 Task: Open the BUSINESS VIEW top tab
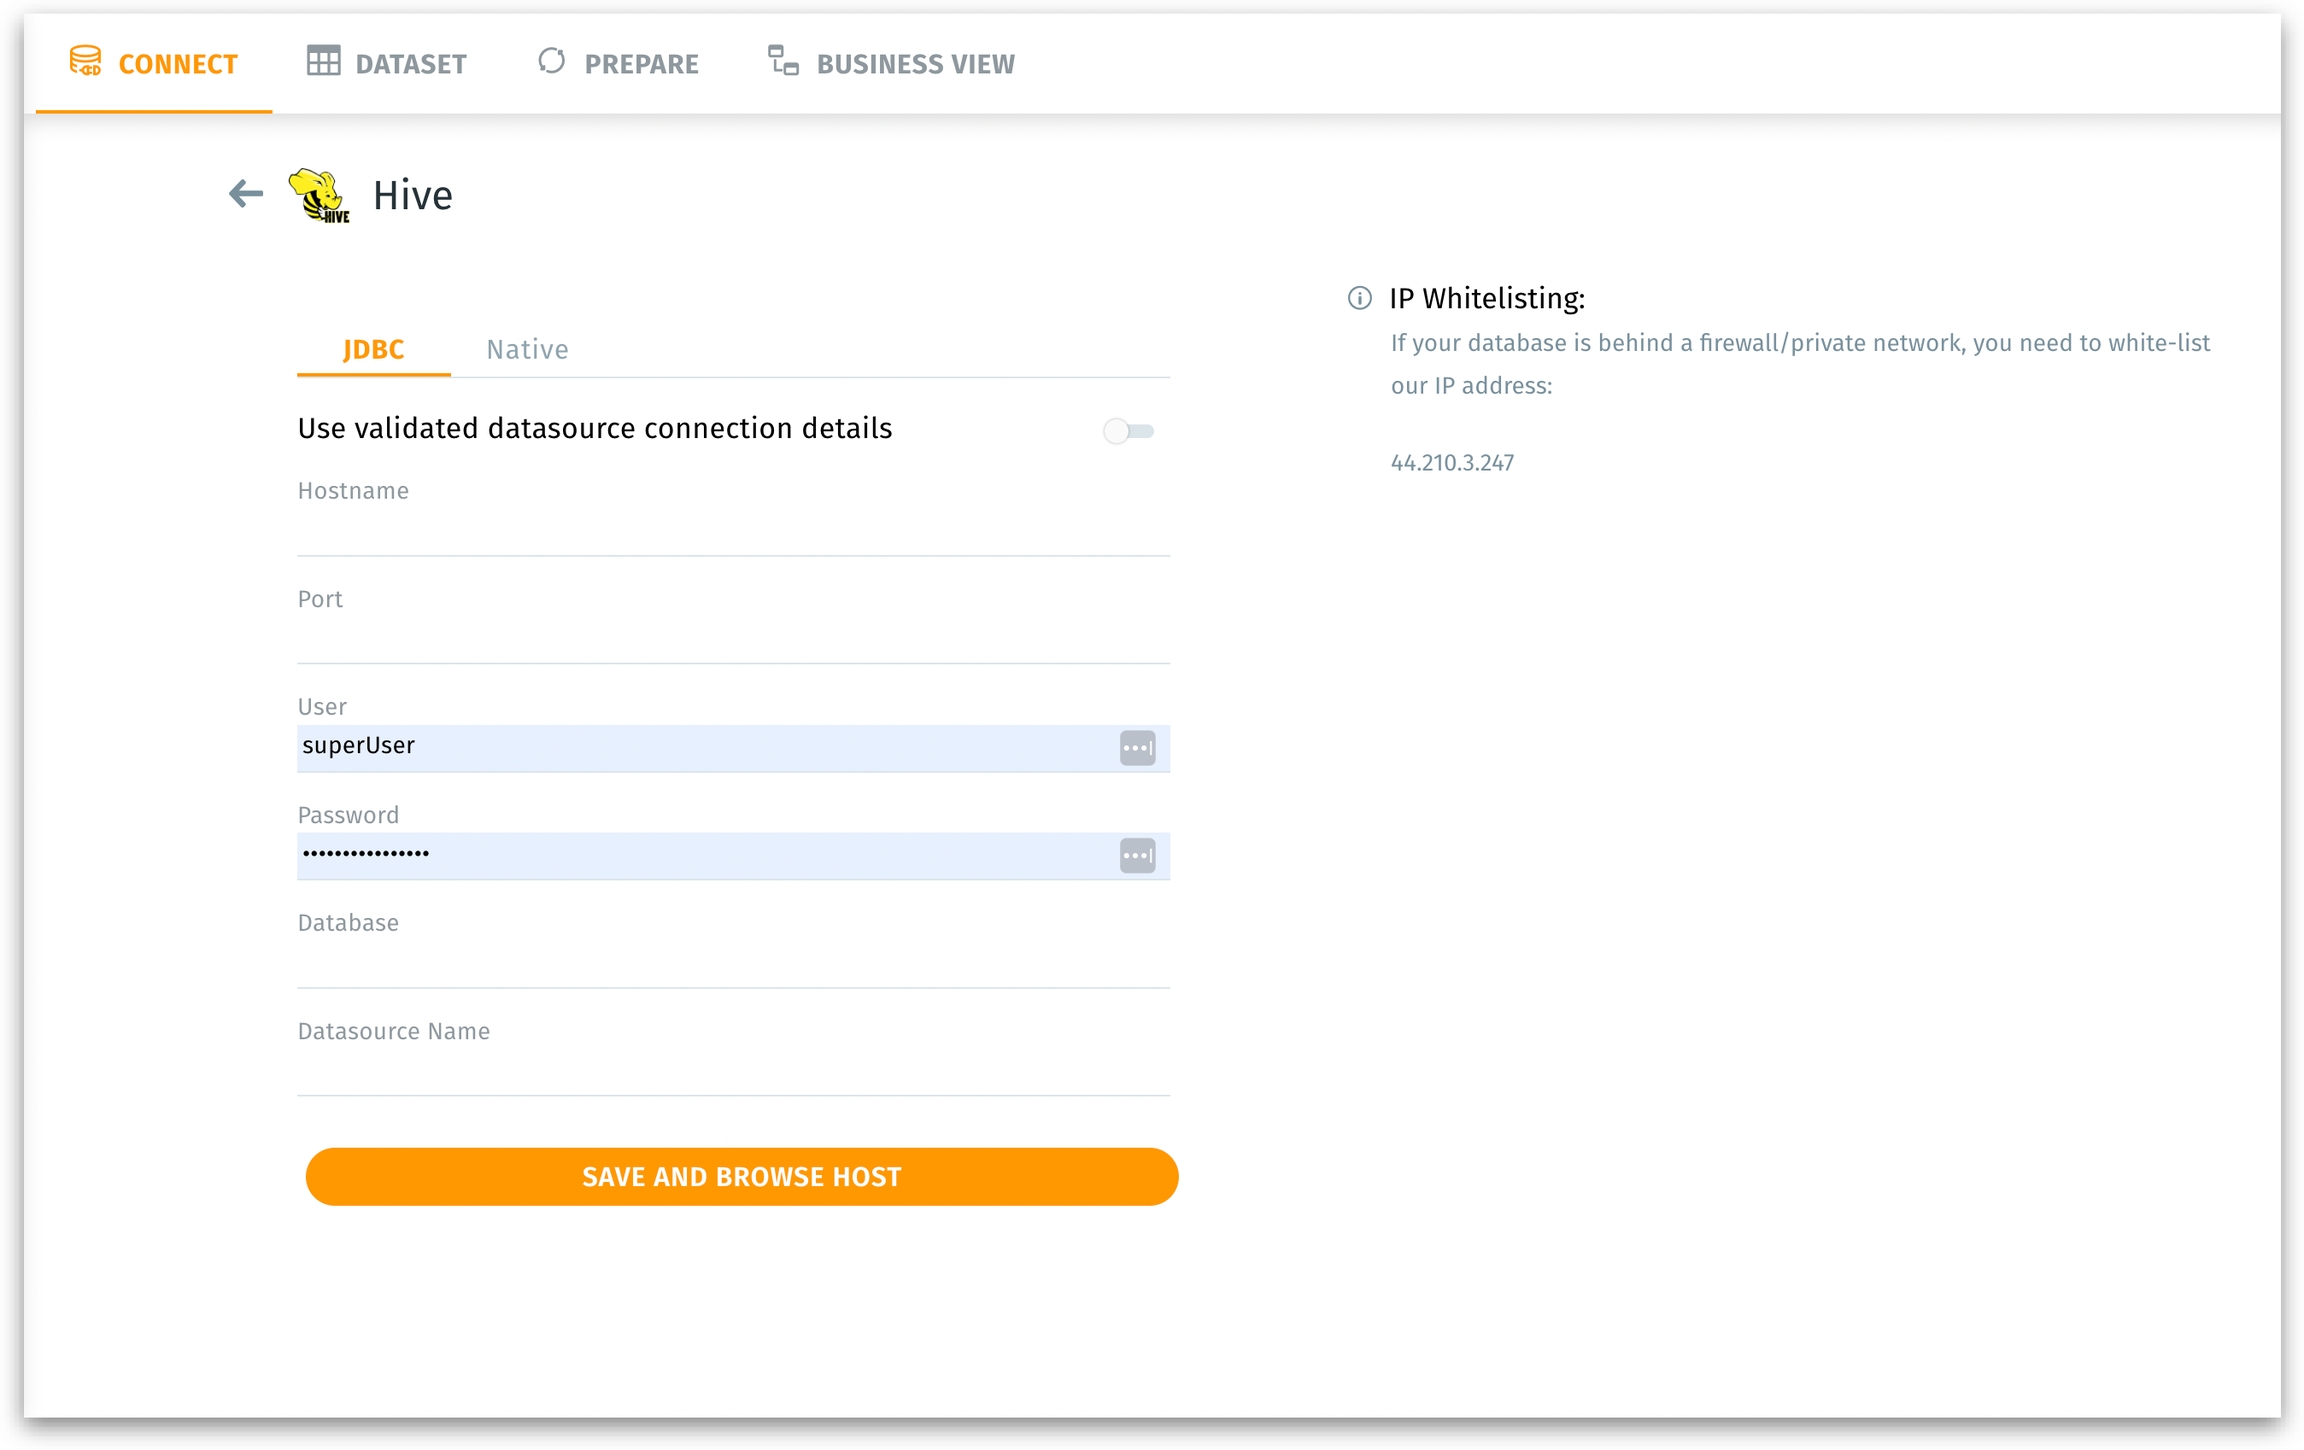891,64
